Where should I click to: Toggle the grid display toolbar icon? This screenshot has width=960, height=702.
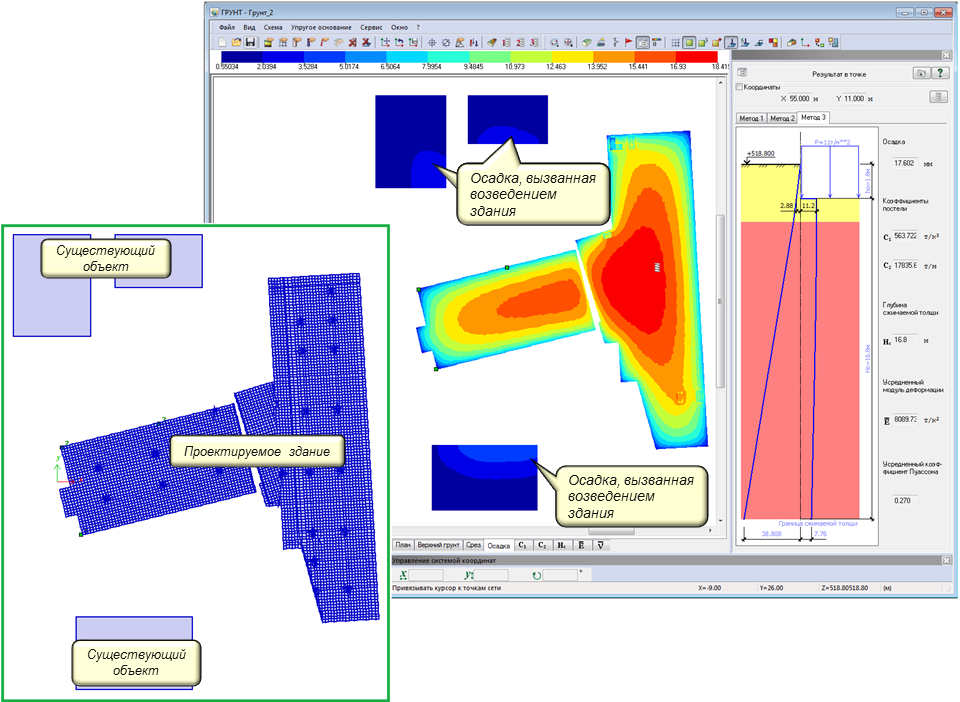coord(675,43)
